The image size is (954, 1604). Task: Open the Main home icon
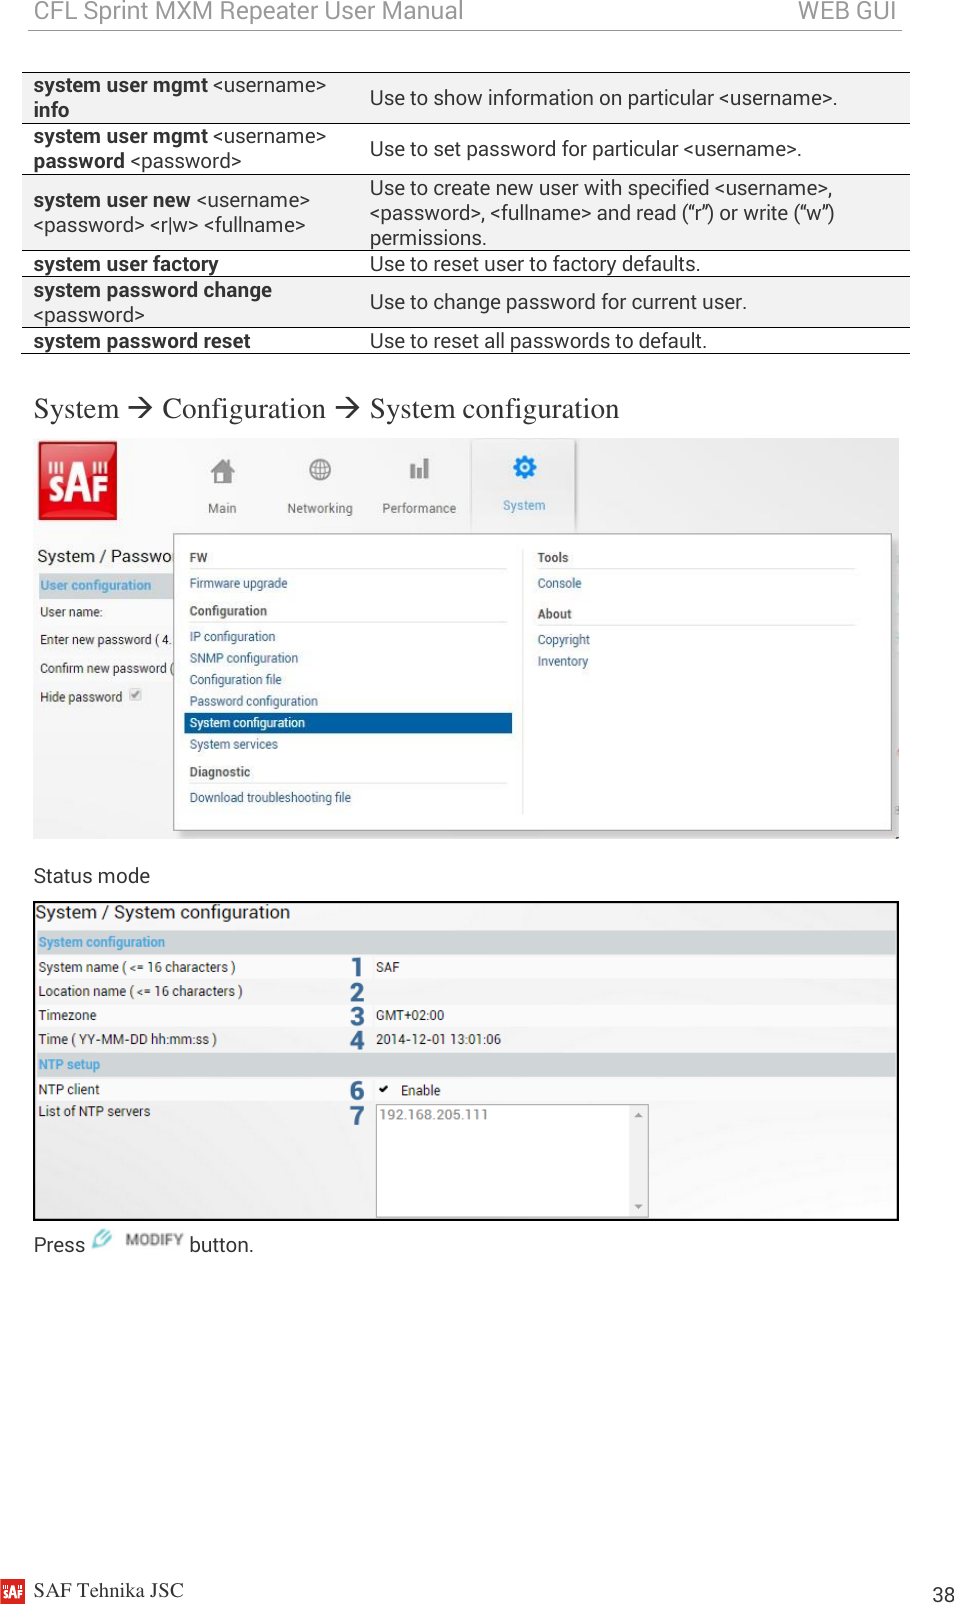[x=222, y=471]
